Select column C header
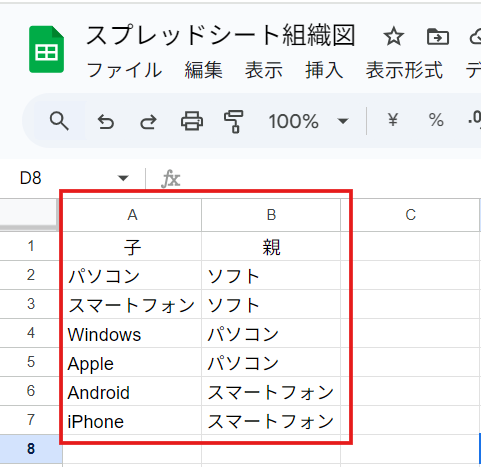This screenshot has height=467, width=481. (410, 215)
